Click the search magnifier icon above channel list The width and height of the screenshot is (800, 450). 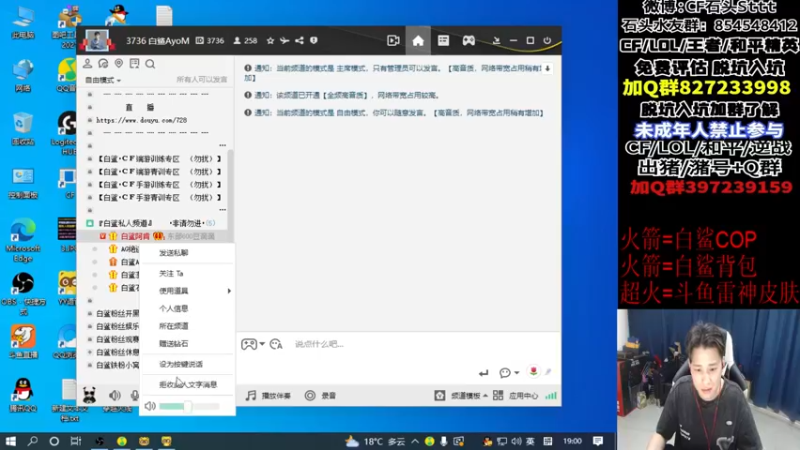(150, 64)
